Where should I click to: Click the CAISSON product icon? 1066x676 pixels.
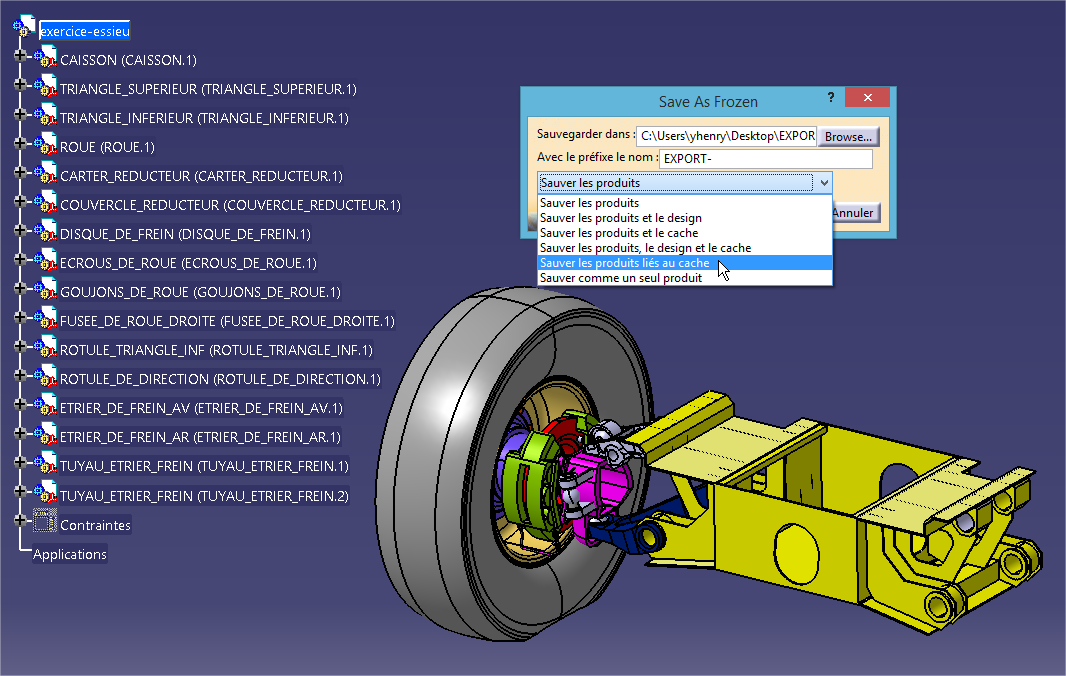click(46, 58)
